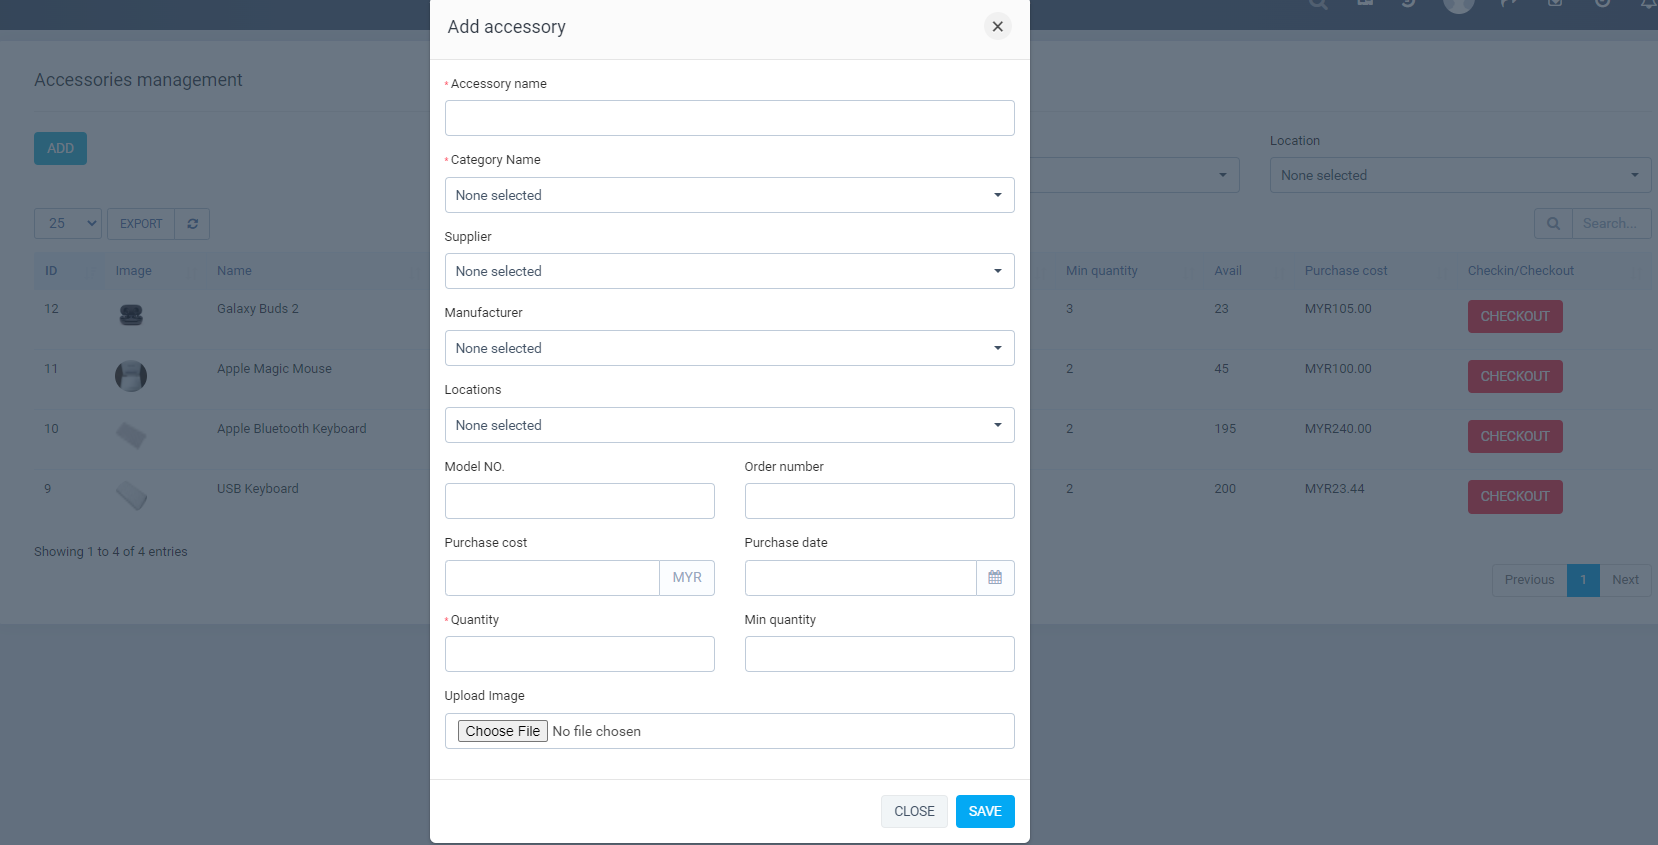The height and width of the screenshot is (845, 1658).
Task: Open the page size 25 selector
Action: [68, 224]
